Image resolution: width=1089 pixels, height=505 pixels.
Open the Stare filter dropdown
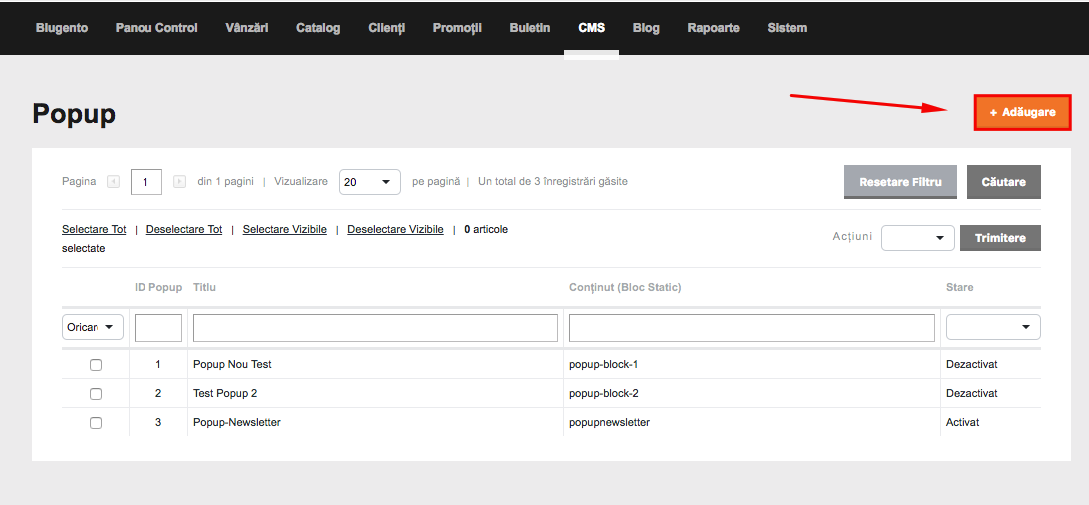[x=993, y=327]
